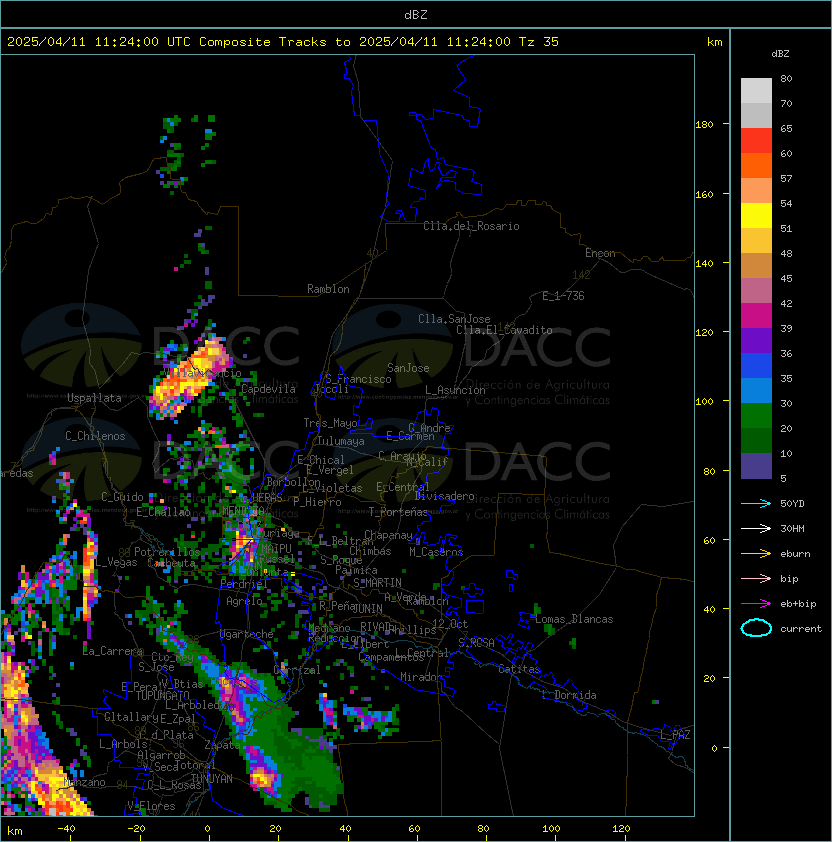Click the Clla.SanJose place label

(454, 319)
